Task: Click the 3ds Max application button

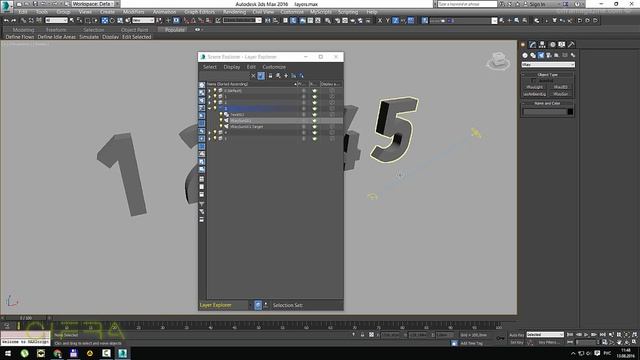Action: [x=6, y=6]
